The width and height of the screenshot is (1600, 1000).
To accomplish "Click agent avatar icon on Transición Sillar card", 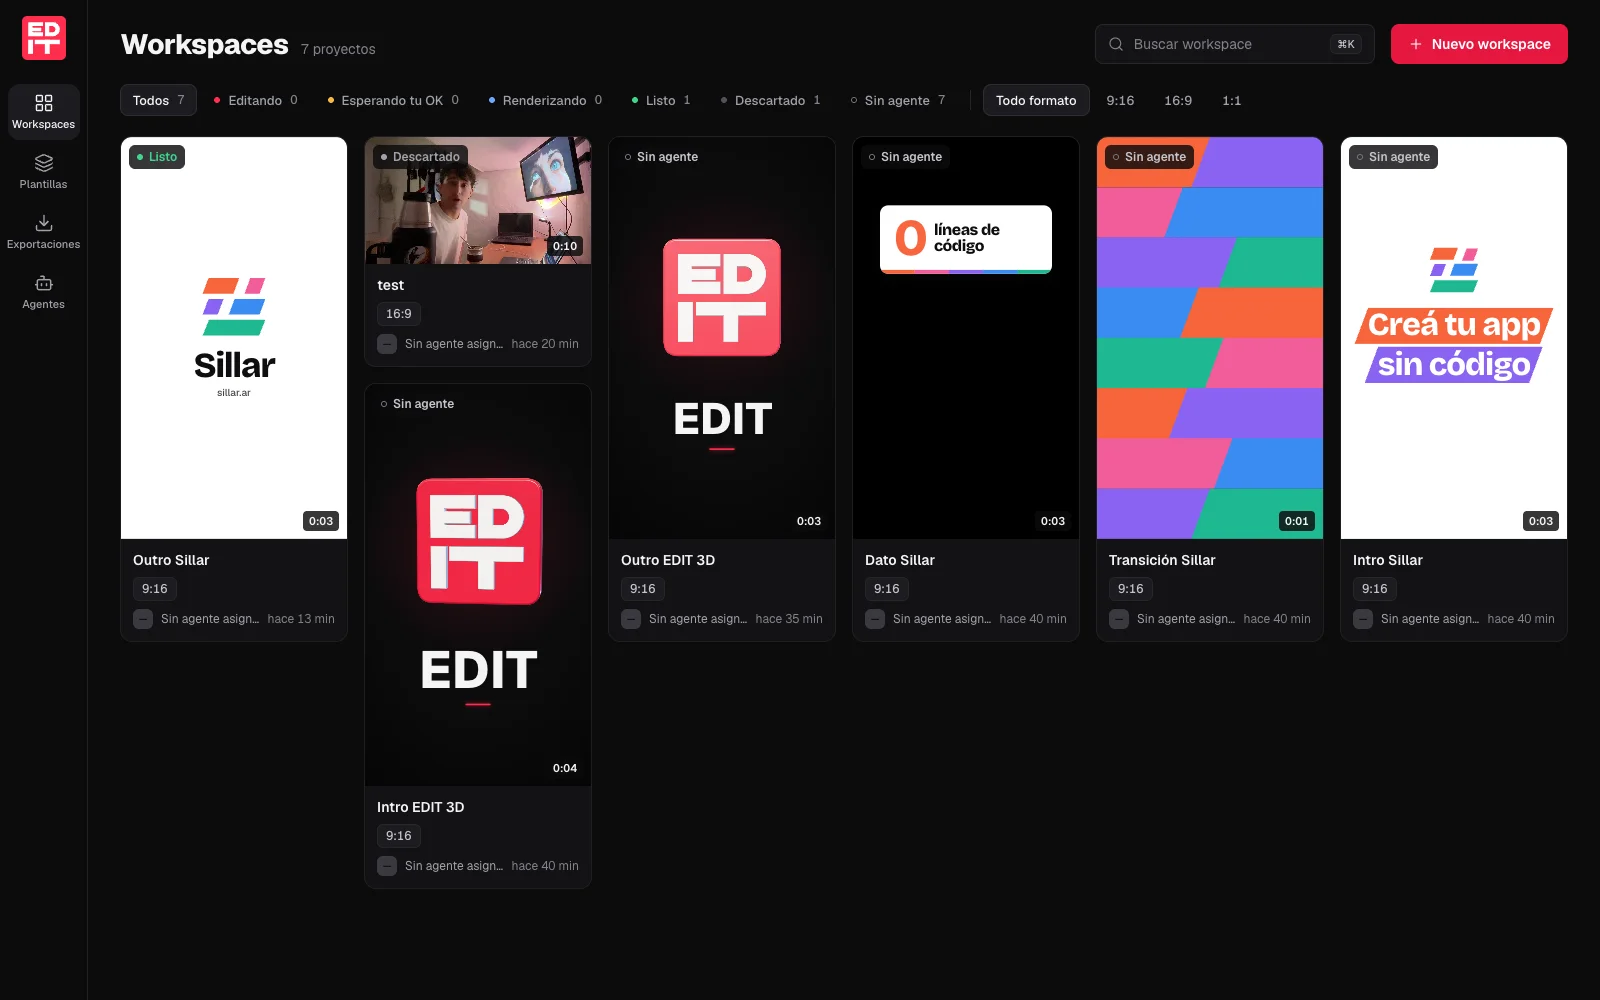I will tap(1119, 619).
